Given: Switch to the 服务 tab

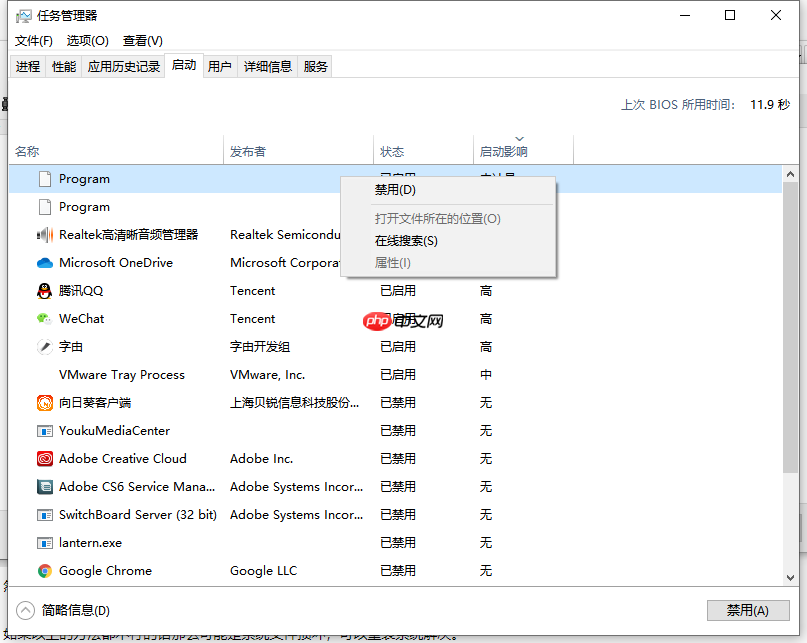Looking at the screenshot, I should (x=315, y=66).
